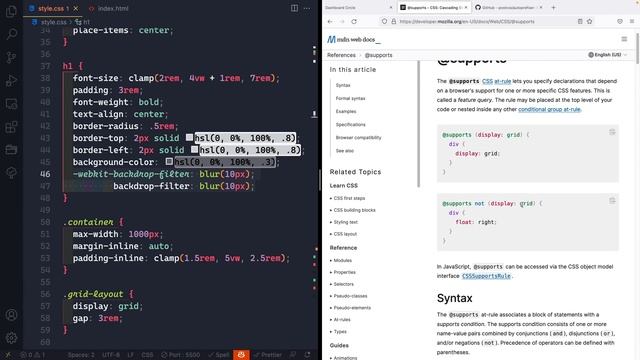This screenshot has height=360, width=640.
Task: Open the Explorer view in the activity bar
Action: click(x=11, y=11)
